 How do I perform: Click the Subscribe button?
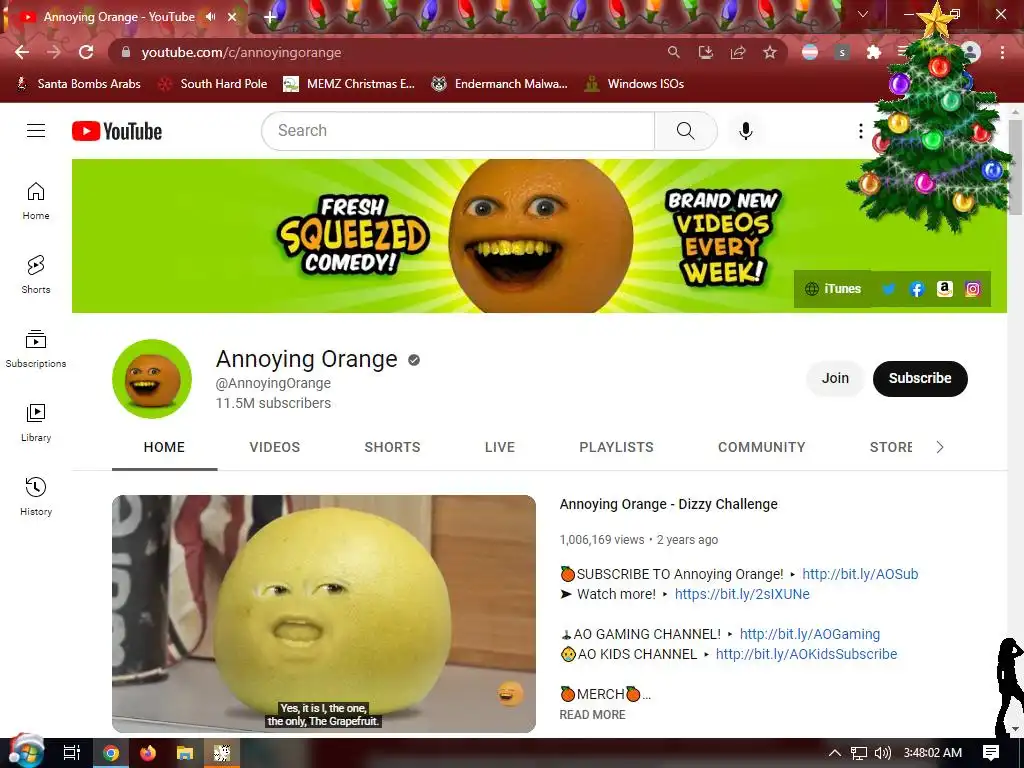pos(920,378)
